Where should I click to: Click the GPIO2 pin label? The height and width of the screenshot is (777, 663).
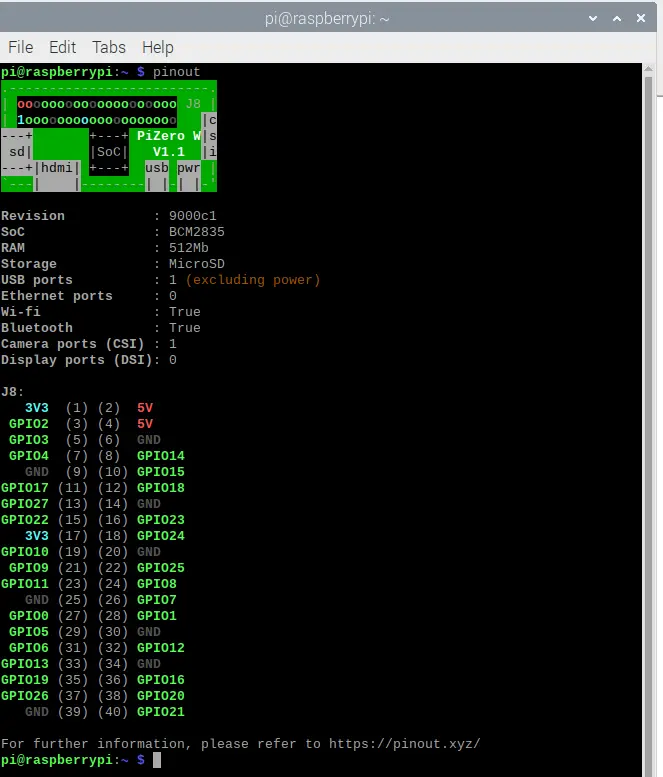29,424
